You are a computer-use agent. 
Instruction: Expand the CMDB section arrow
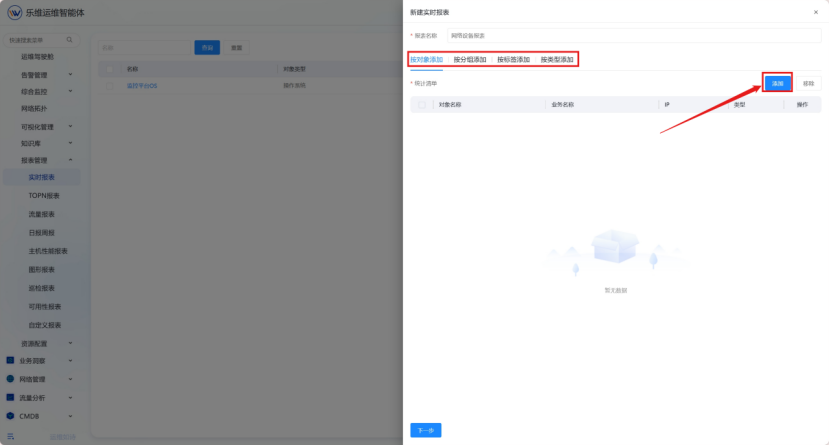(x=70, y=416)
